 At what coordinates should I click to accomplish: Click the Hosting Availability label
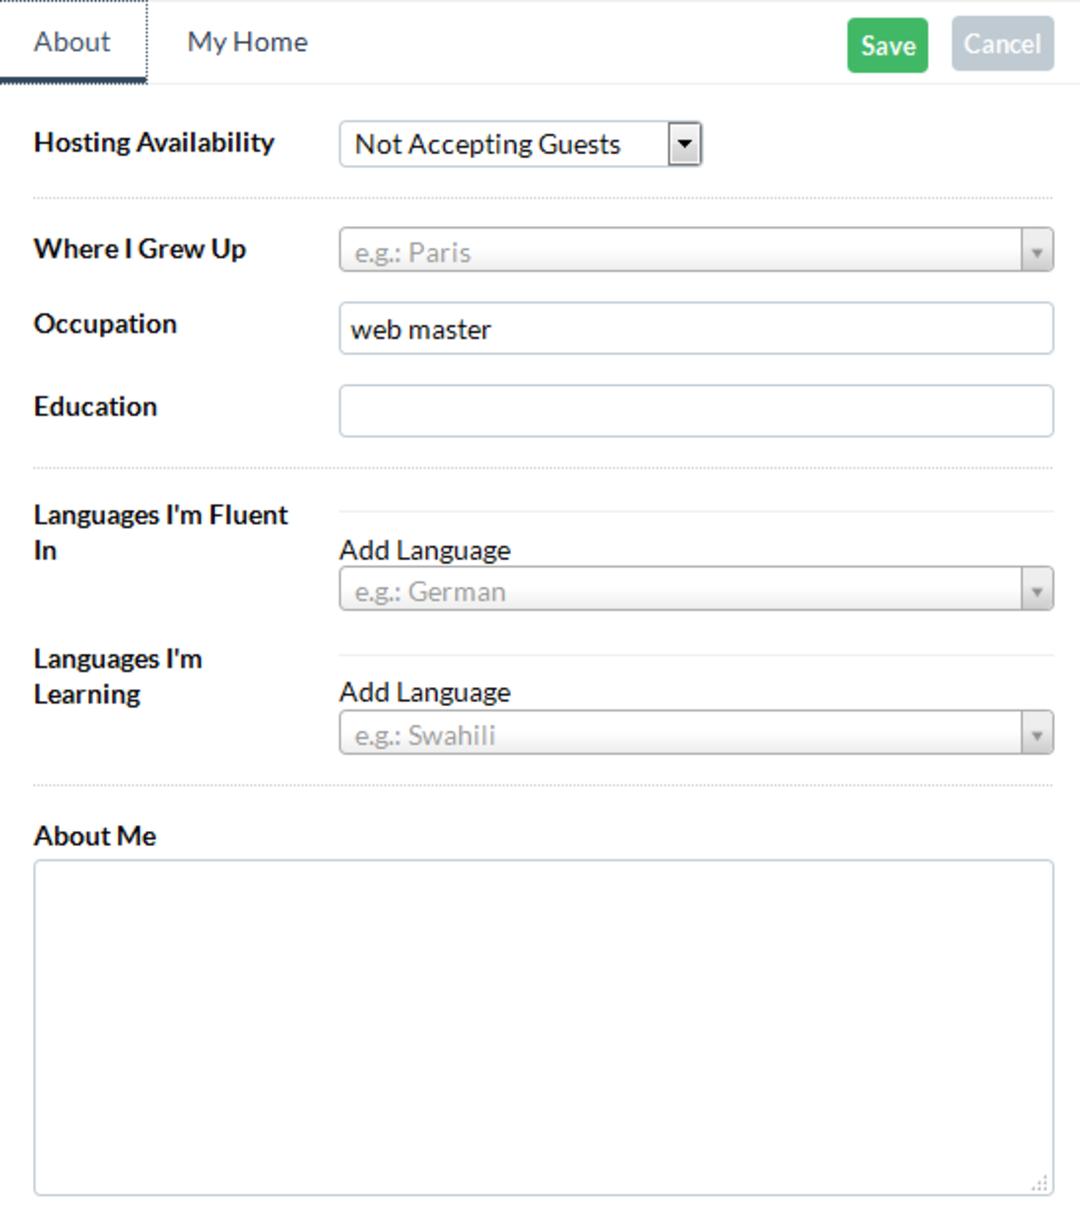point(154,143)
